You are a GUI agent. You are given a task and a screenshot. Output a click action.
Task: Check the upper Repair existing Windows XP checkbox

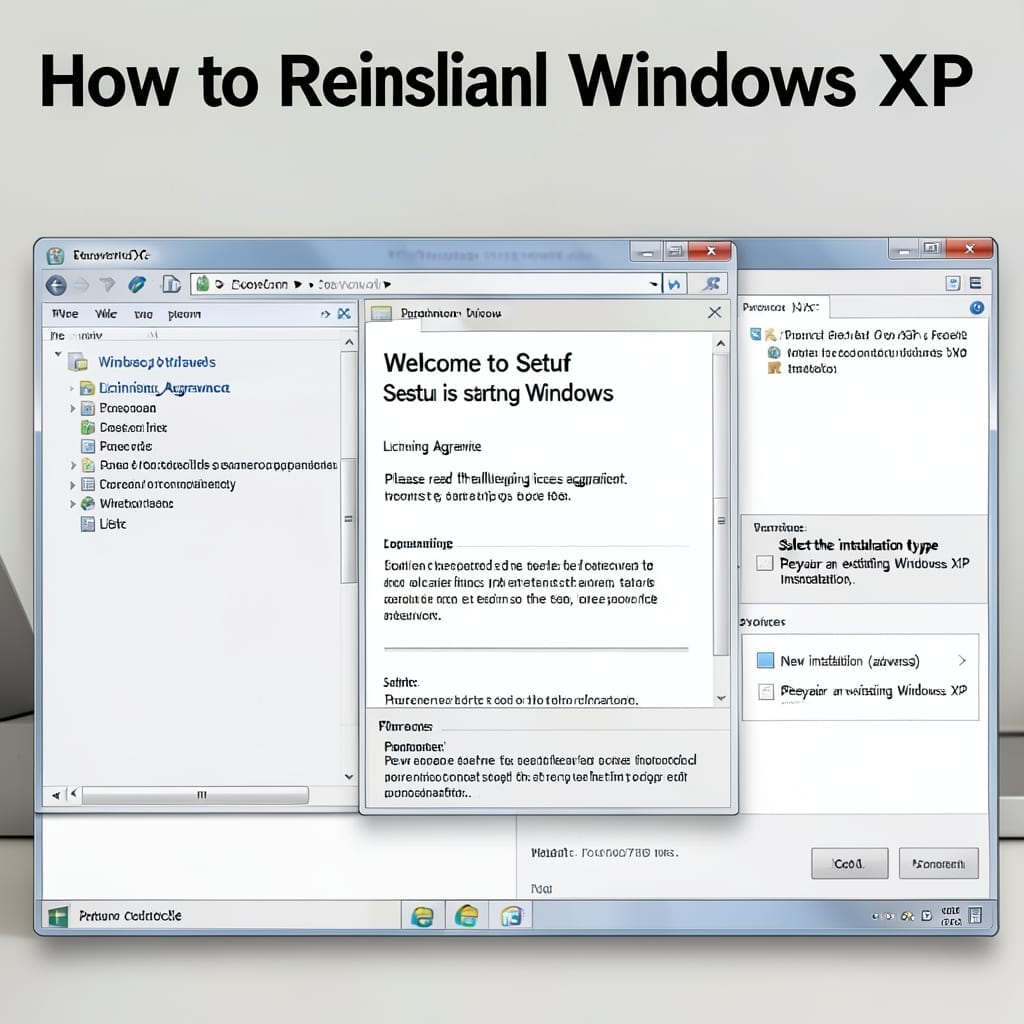click(x=764, y=563)
